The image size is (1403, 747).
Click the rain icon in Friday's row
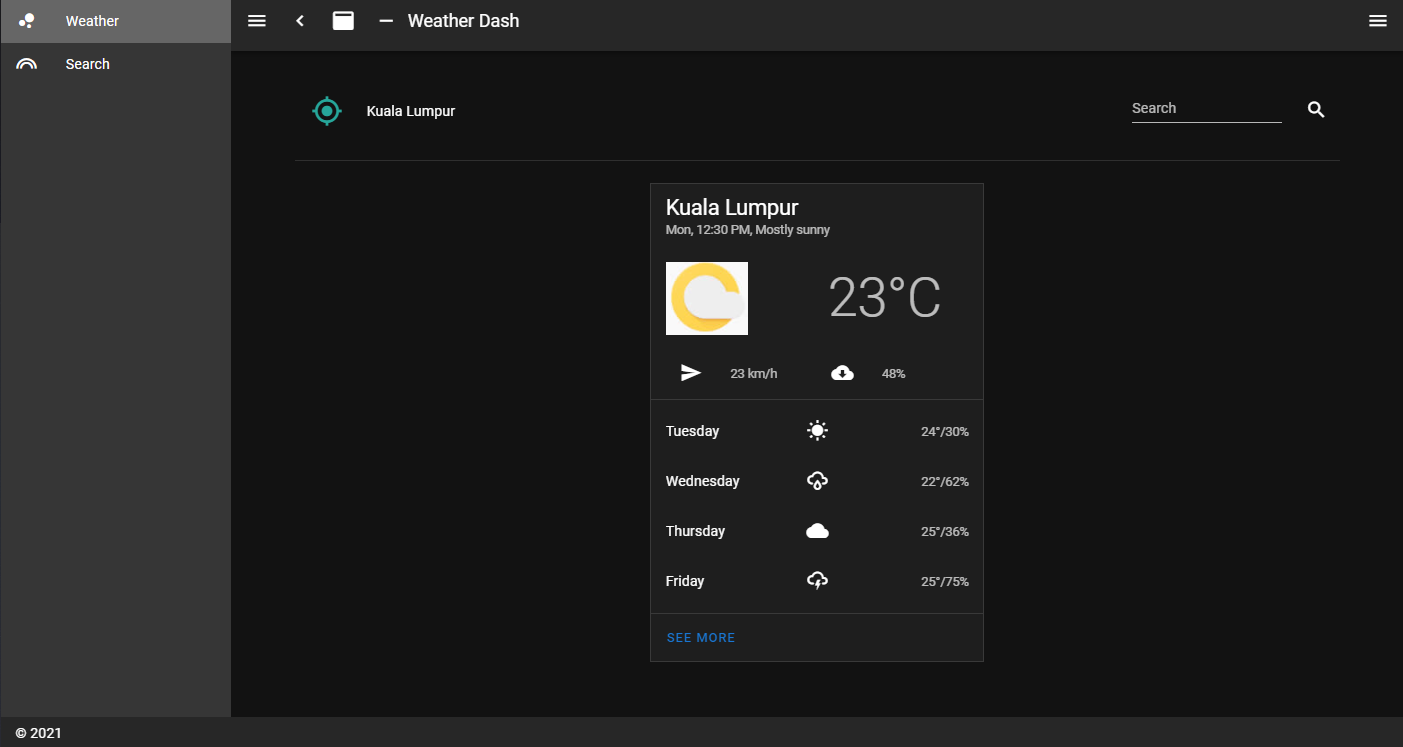click(x=817, y=580)
